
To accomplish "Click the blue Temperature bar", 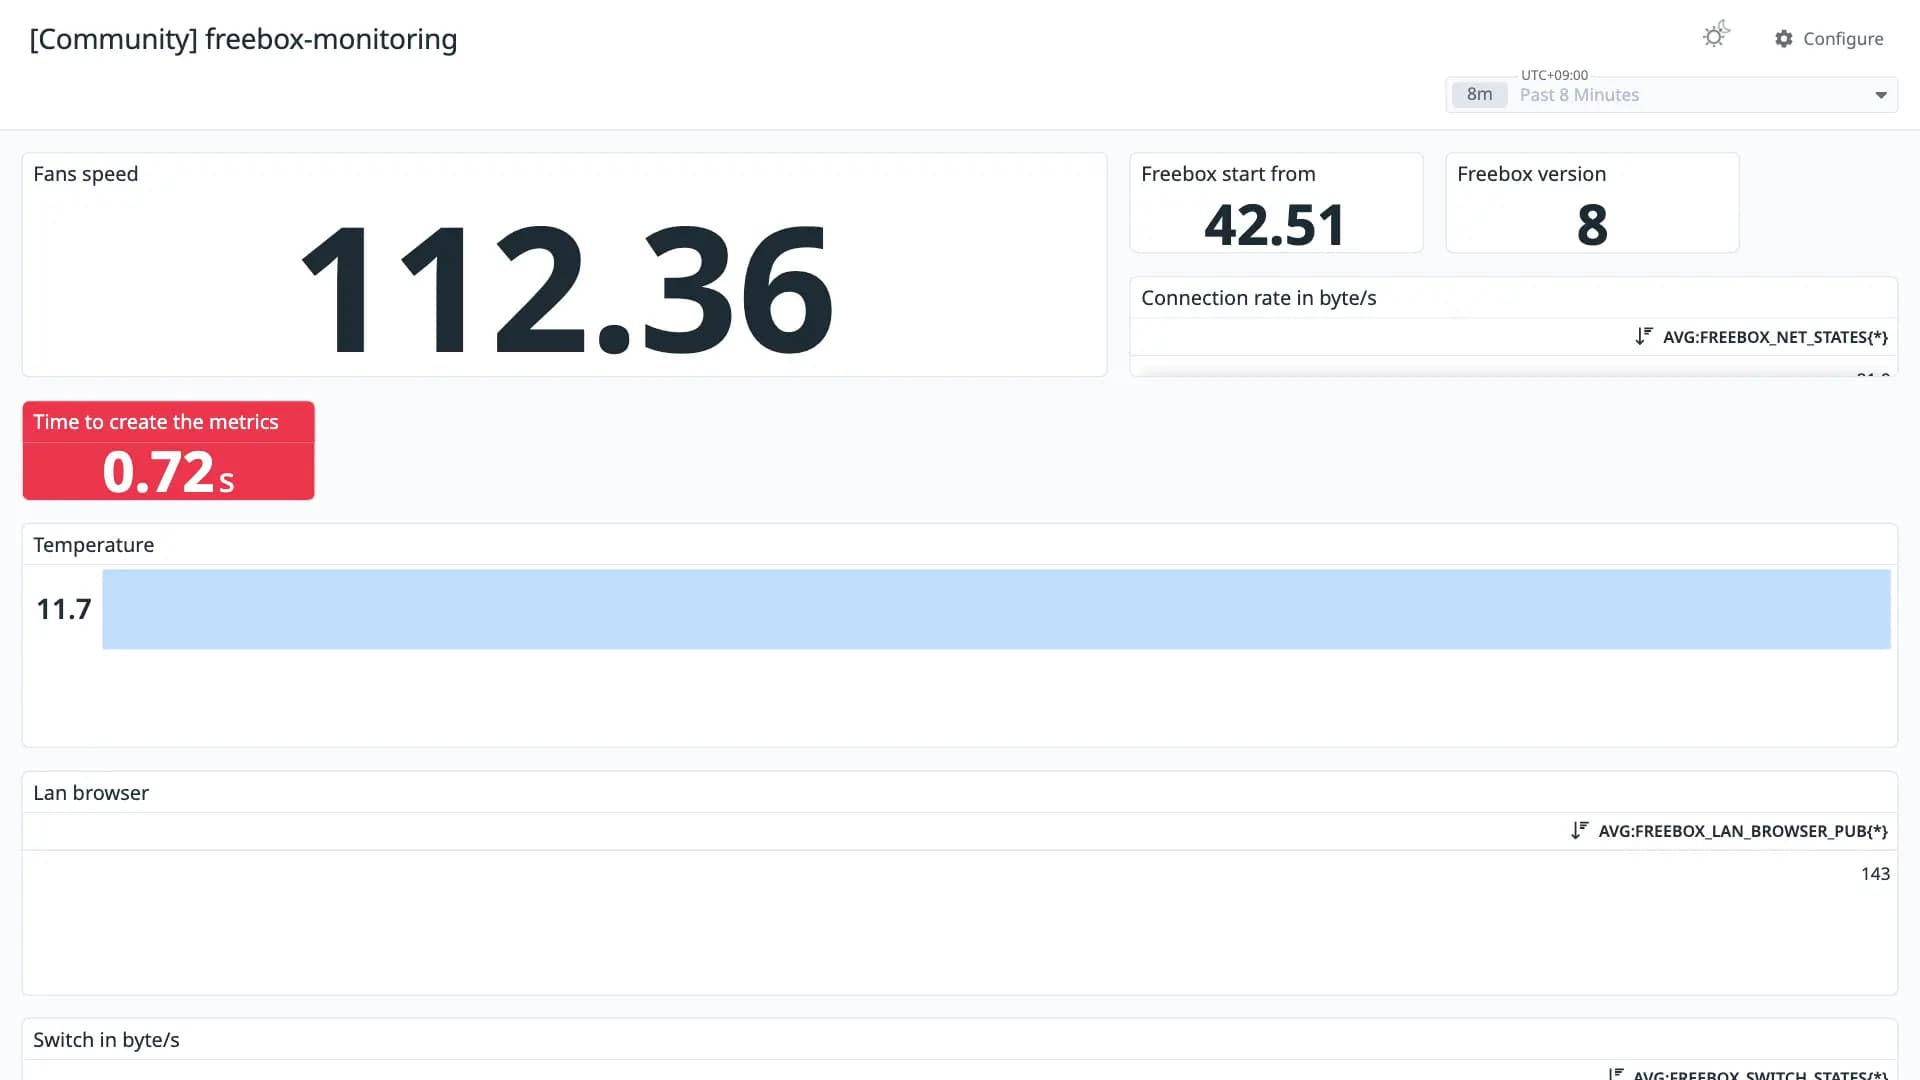I will click(x=996, y=609).
